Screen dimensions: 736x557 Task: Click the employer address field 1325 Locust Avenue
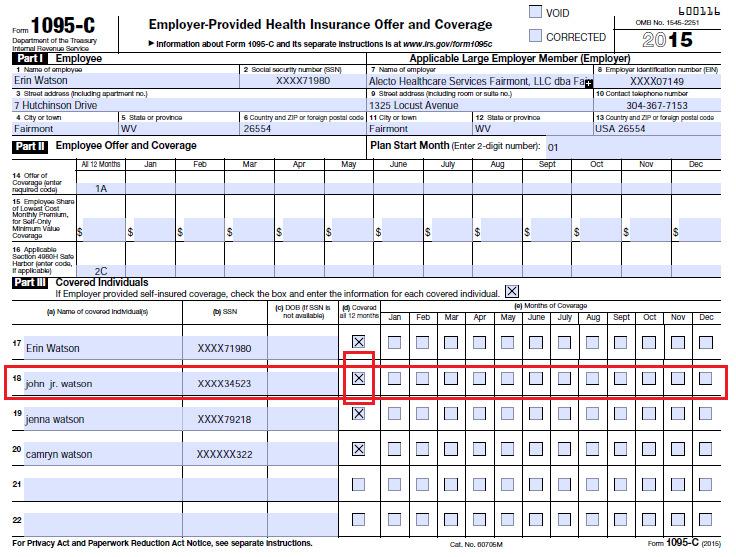pos(480,105)
